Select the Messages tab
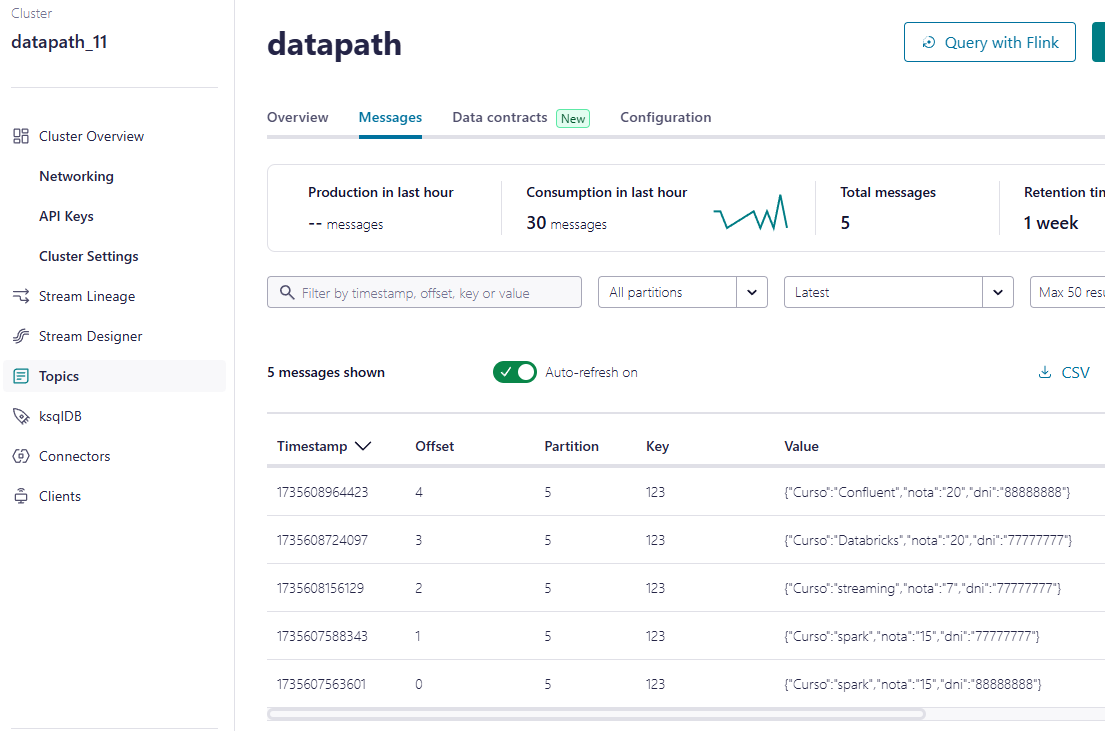Image resolution: width=1105 pixels, height=731 pixels. (390, 117)
